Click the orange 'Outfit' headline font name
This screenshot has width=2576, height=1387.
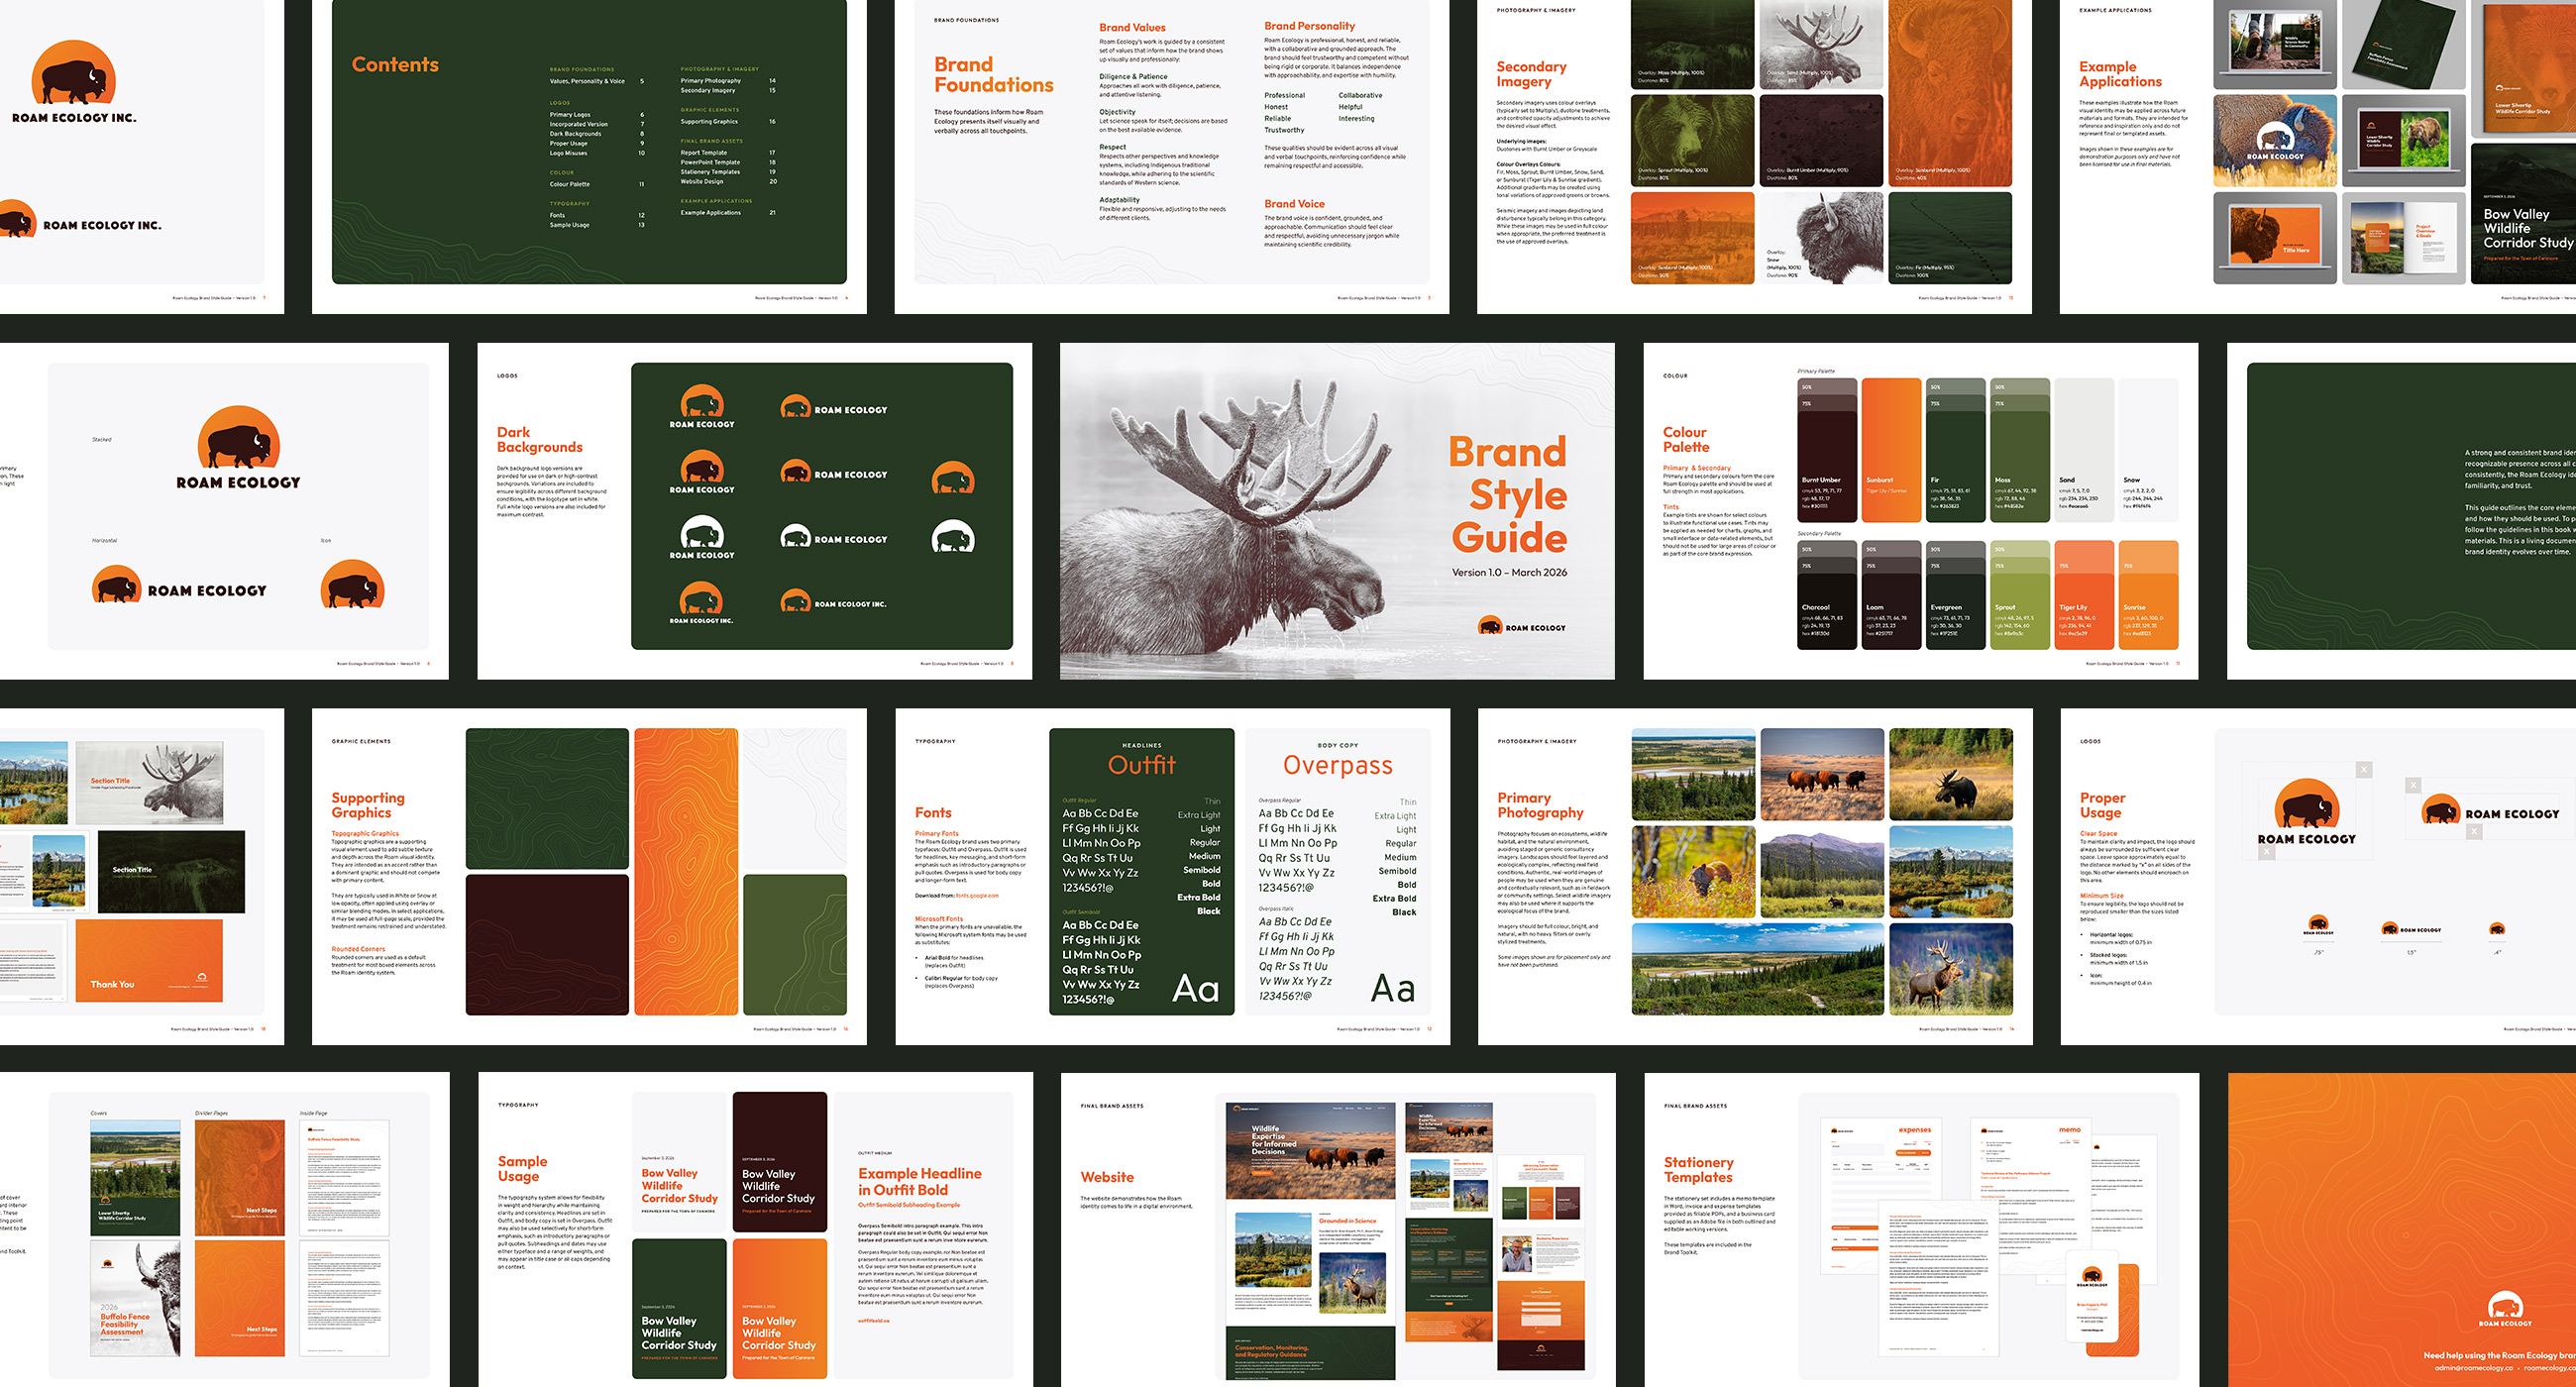click(x=1142, y=765)
